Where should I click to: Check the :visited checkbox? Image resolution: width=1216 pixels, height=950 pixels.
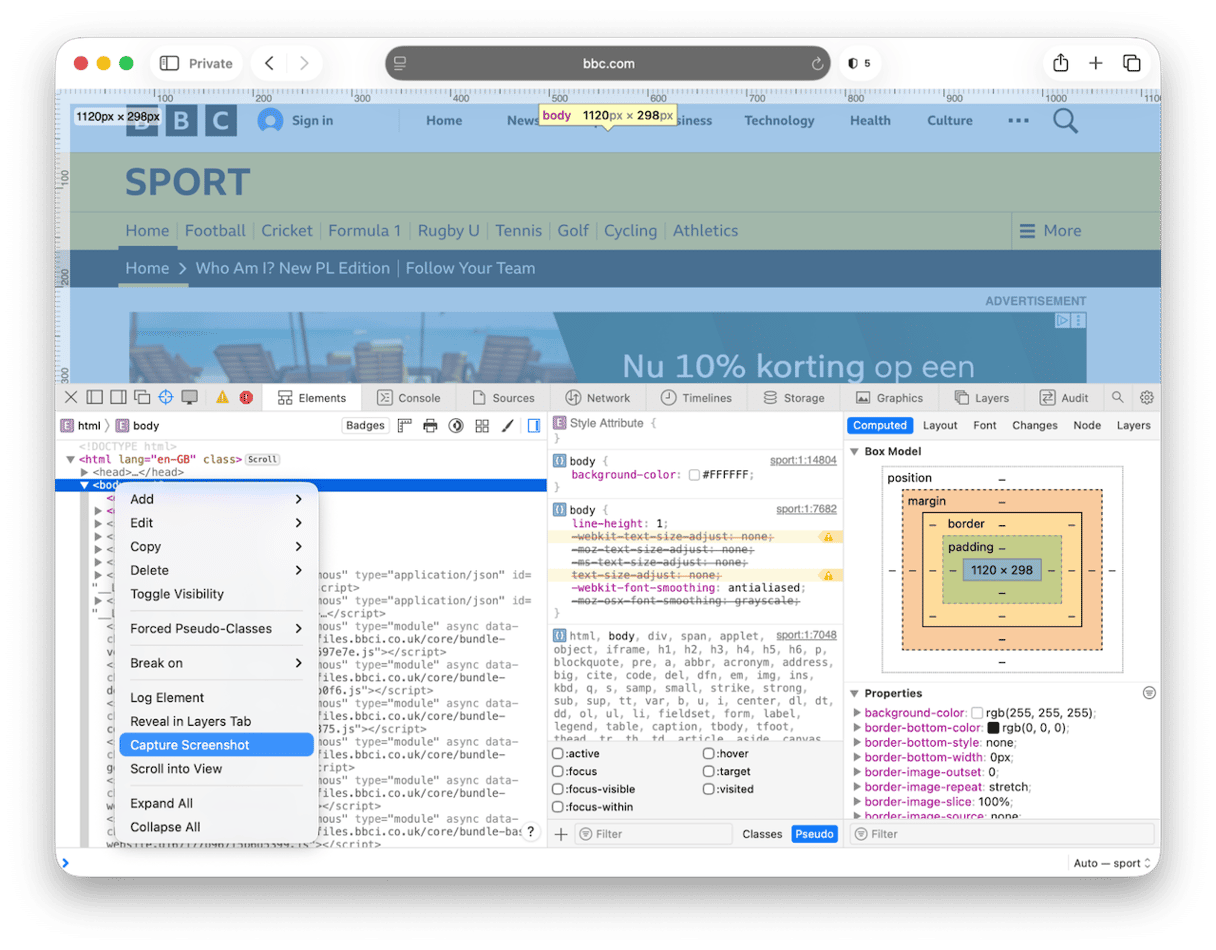(x=708, y=789)
